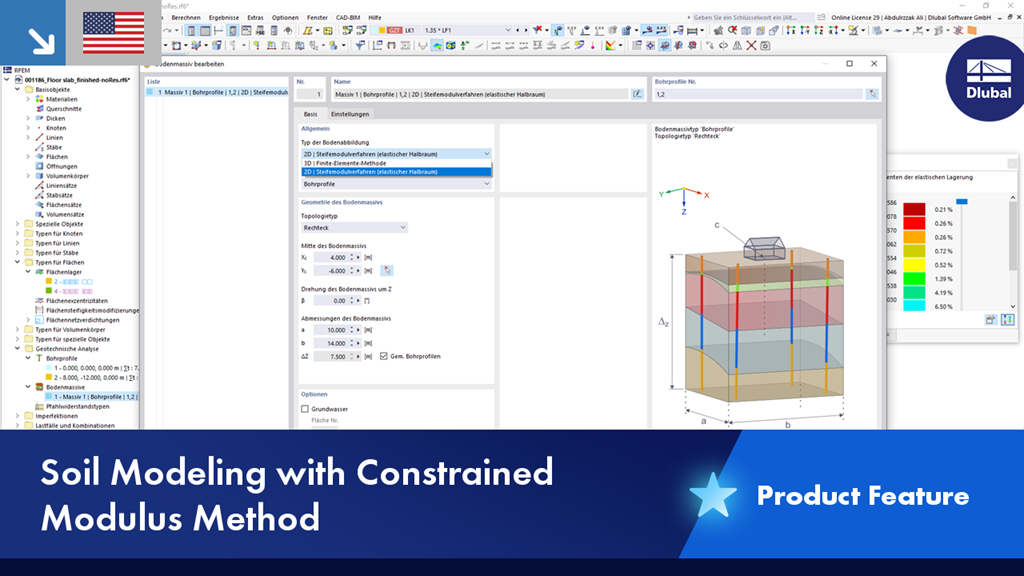Select the coordinate pick arrow beside Y₀ field

[389, 270]
